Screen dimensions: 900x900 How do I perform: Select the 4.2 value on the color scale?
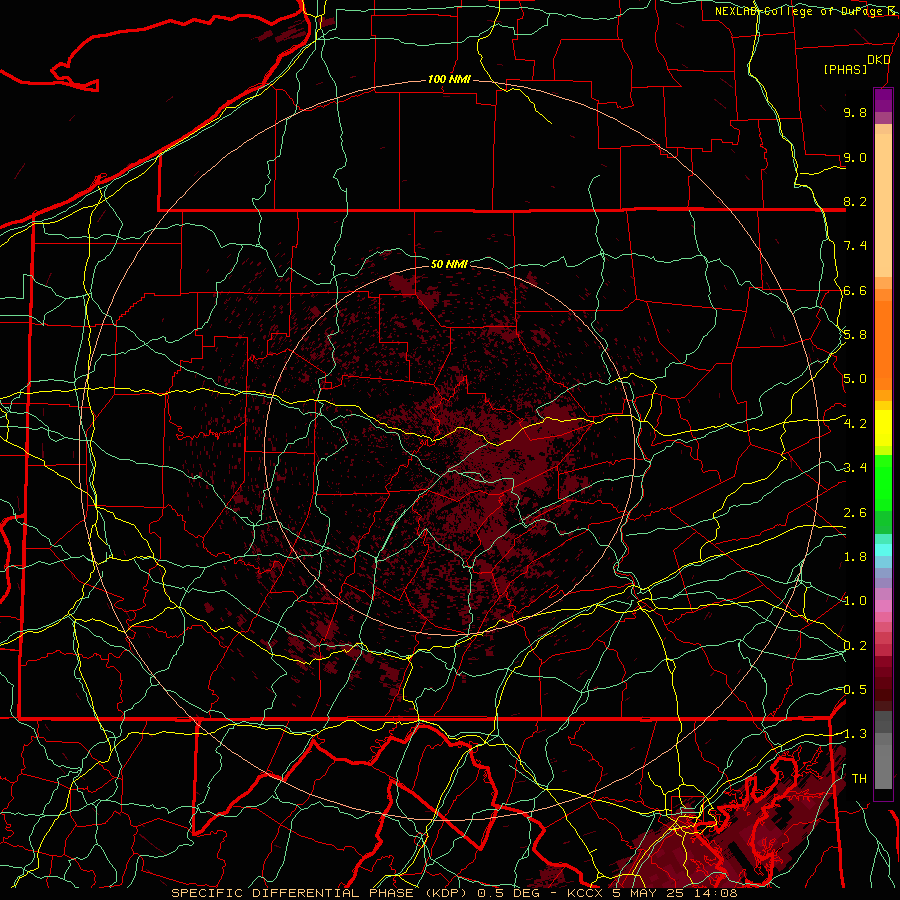pos(855,424)
